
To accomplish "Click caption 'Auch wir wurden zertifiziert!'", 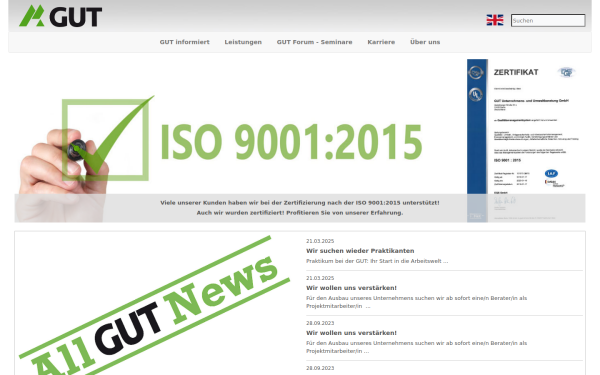I will click(x=240, y=213).
